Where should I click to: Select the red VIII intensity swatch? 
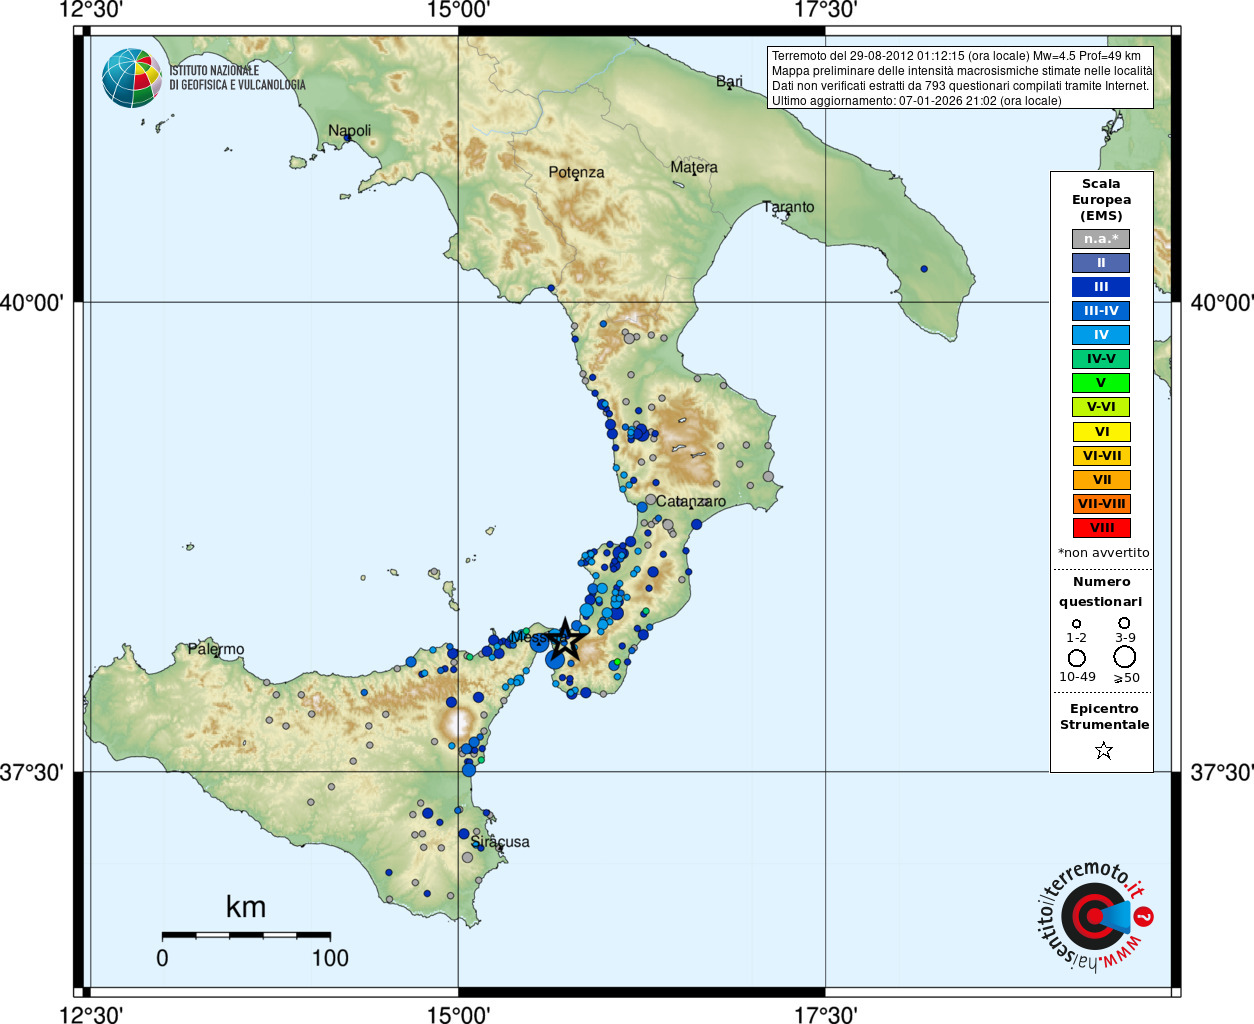(1101, 528)
